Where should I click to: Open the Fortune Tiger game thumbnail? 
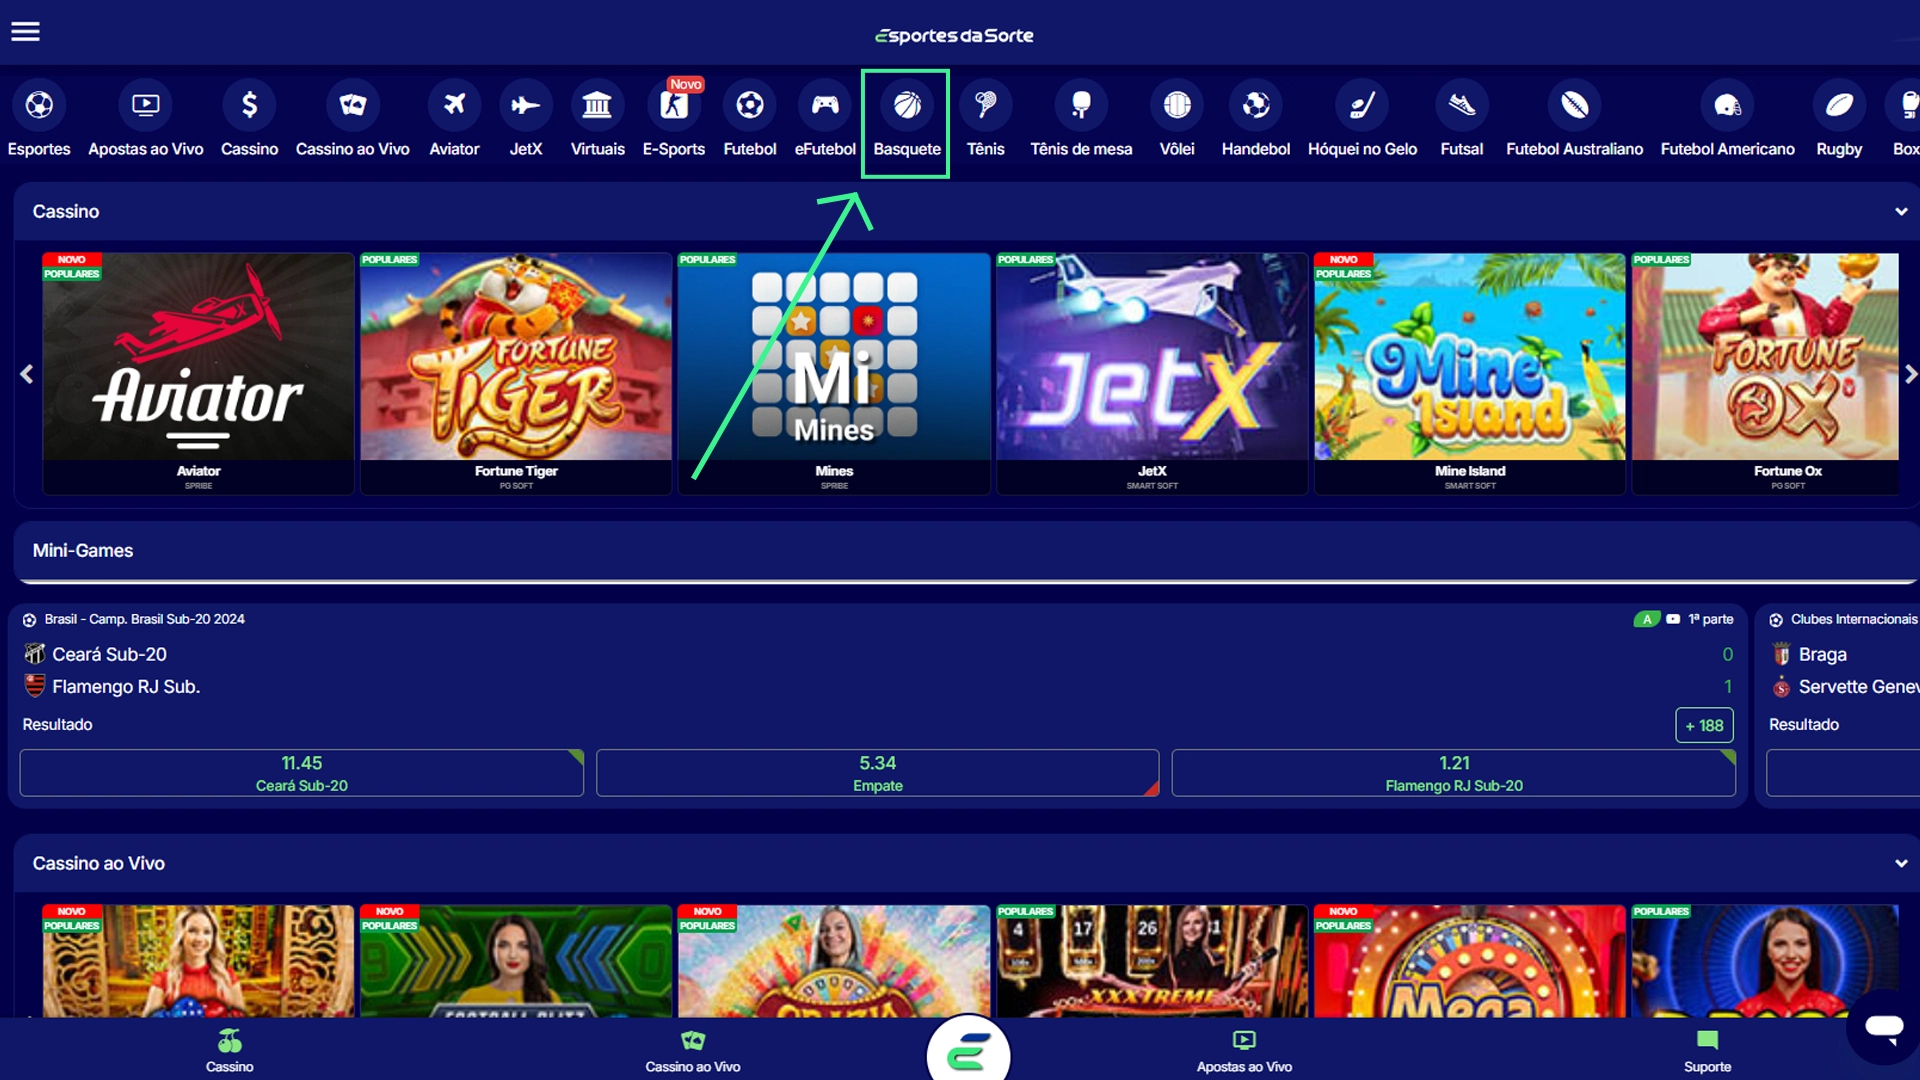[x=516, y=357]
